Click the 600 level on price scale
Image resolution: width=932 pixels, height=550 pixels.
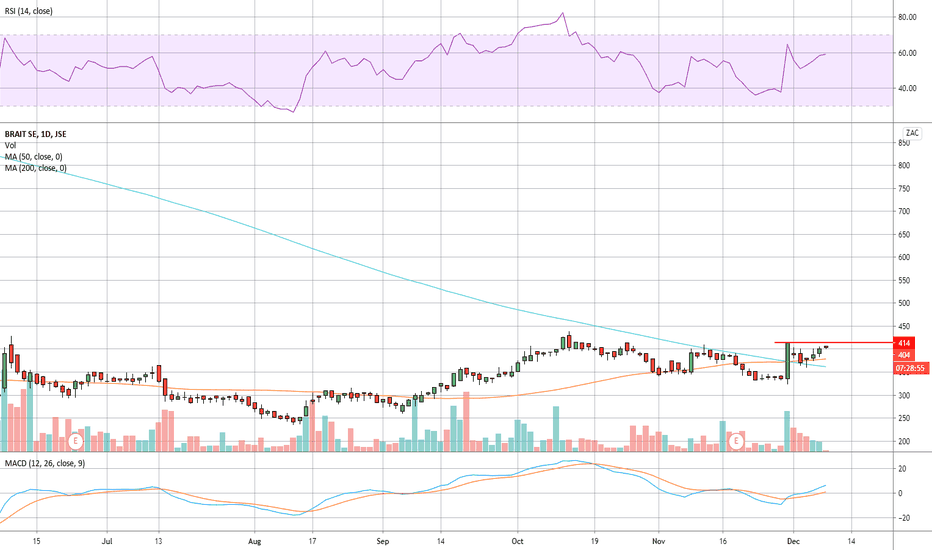[904, 257]
